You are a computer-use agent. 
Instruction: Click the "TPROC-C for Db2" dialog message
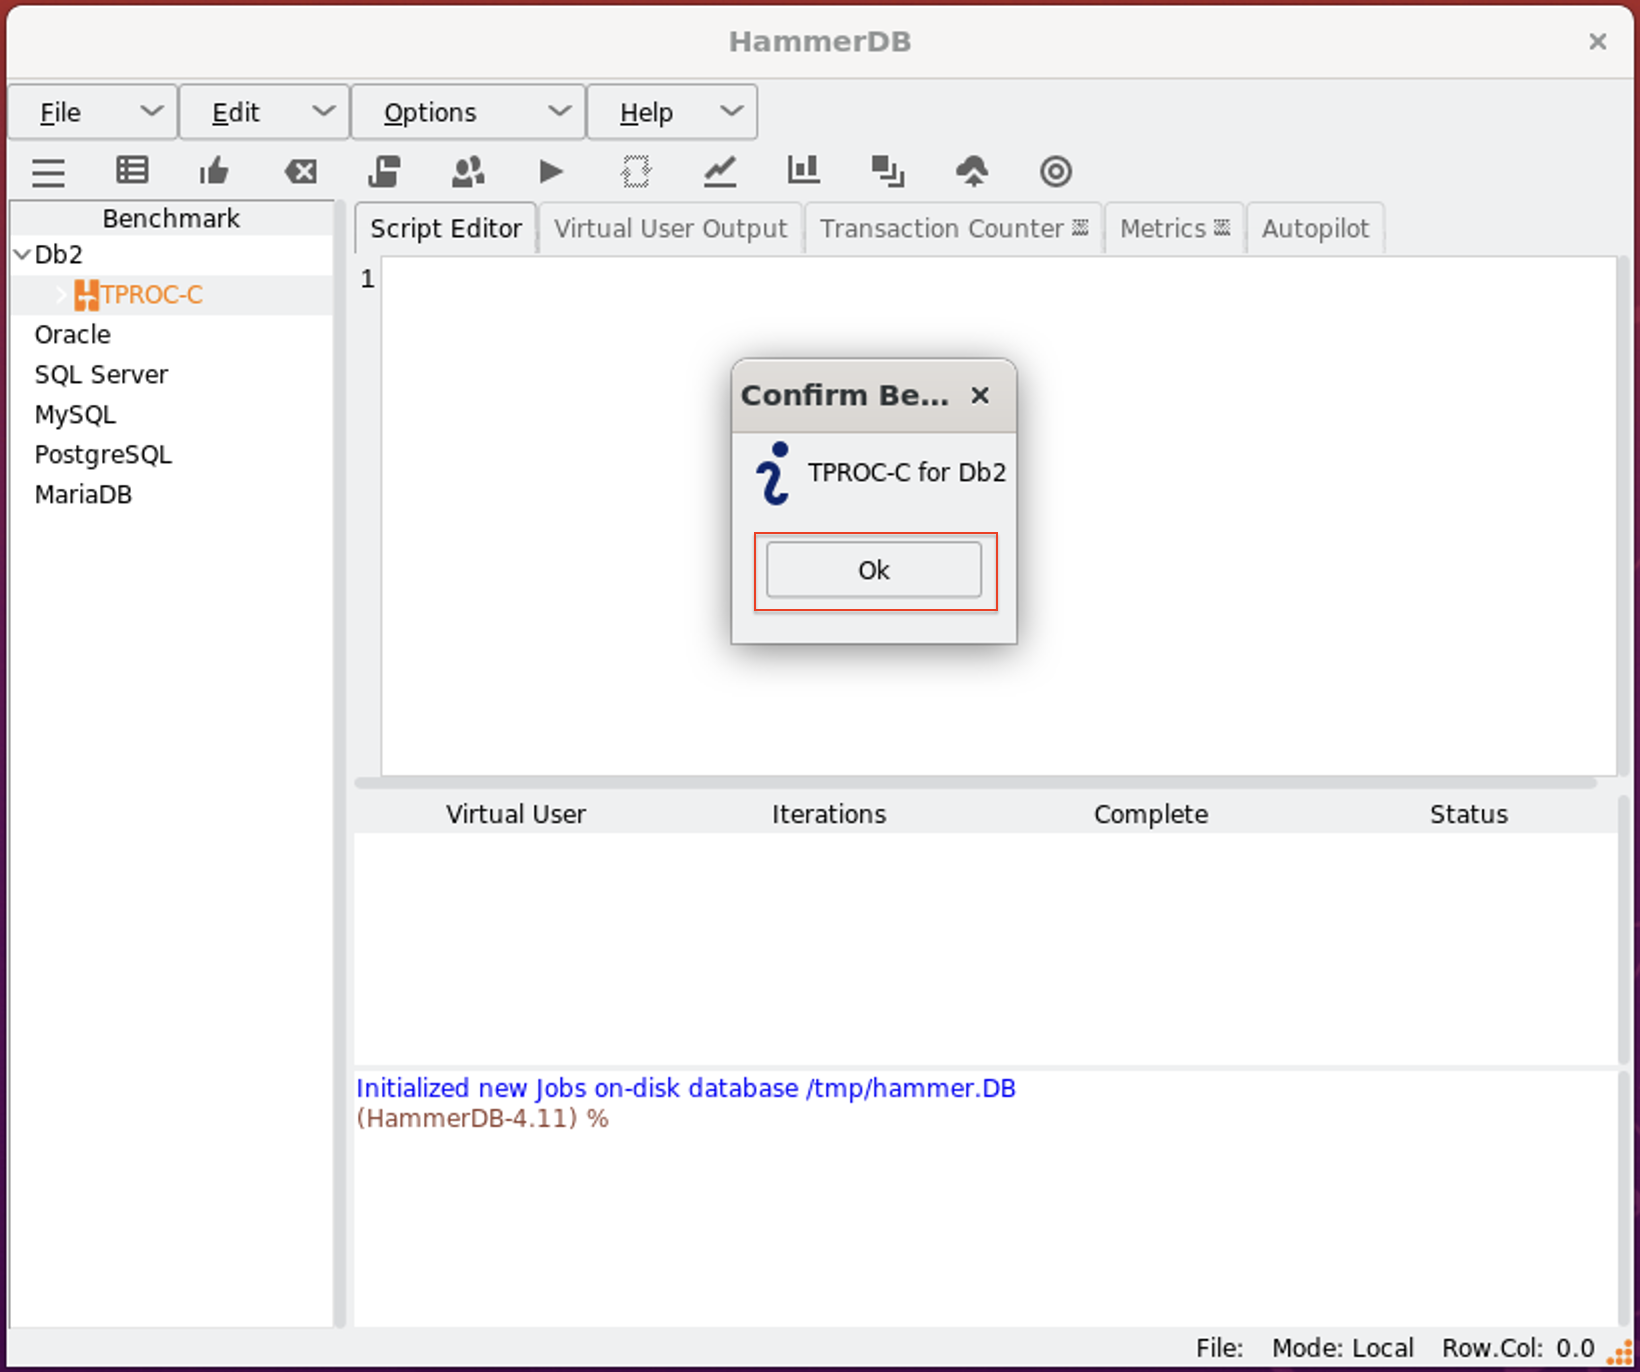point(907,472)
